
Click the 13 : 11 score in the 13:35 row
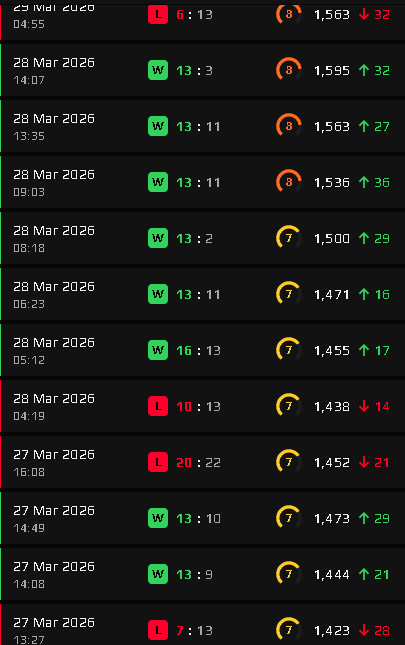[x=198, y=127]
